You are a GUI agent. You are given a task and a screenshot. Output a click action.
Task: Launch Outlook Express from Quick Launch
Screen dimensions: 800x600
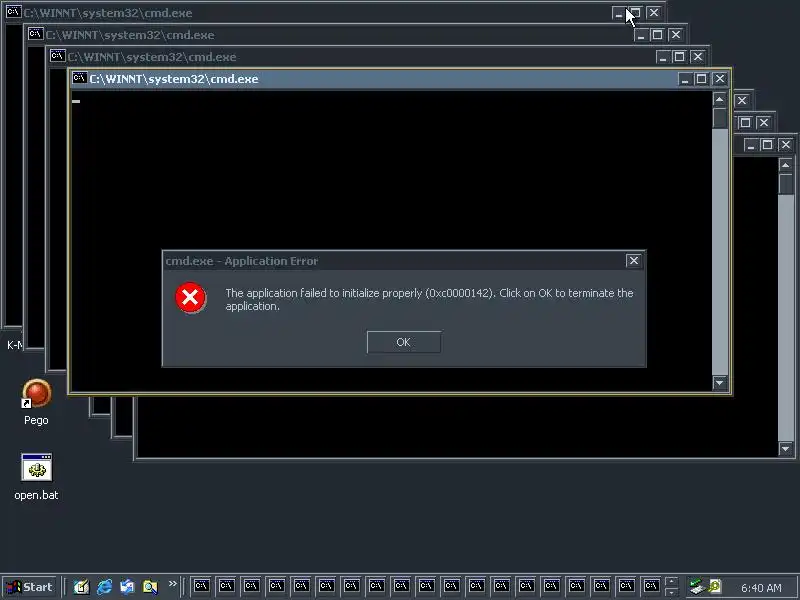(x=127, y=587)
